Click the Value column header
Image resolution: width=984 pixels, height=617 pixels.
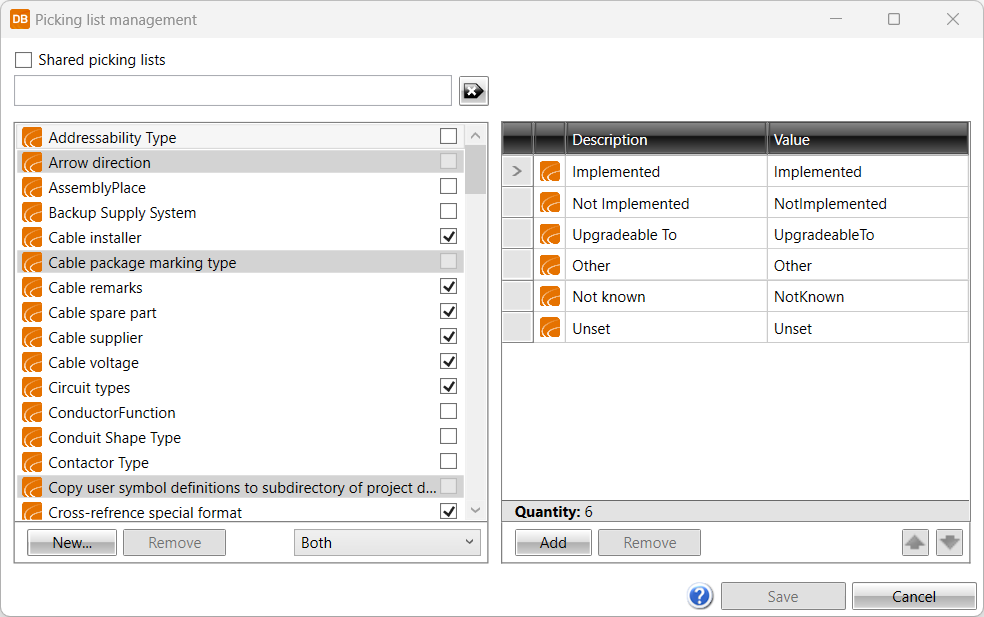(x=867, y=140)
